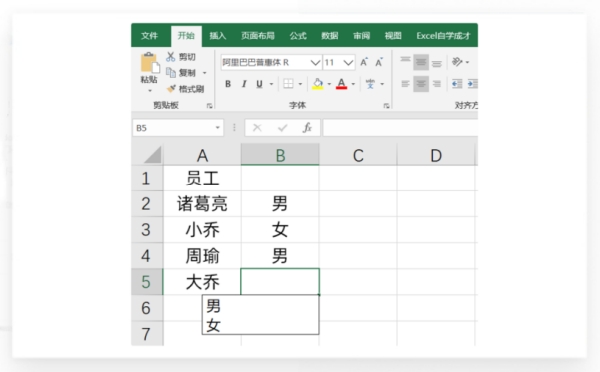The height and width of the screenshot is (372, 600).
Task: Click the align text right icon
Action: [x=437, y=84]
